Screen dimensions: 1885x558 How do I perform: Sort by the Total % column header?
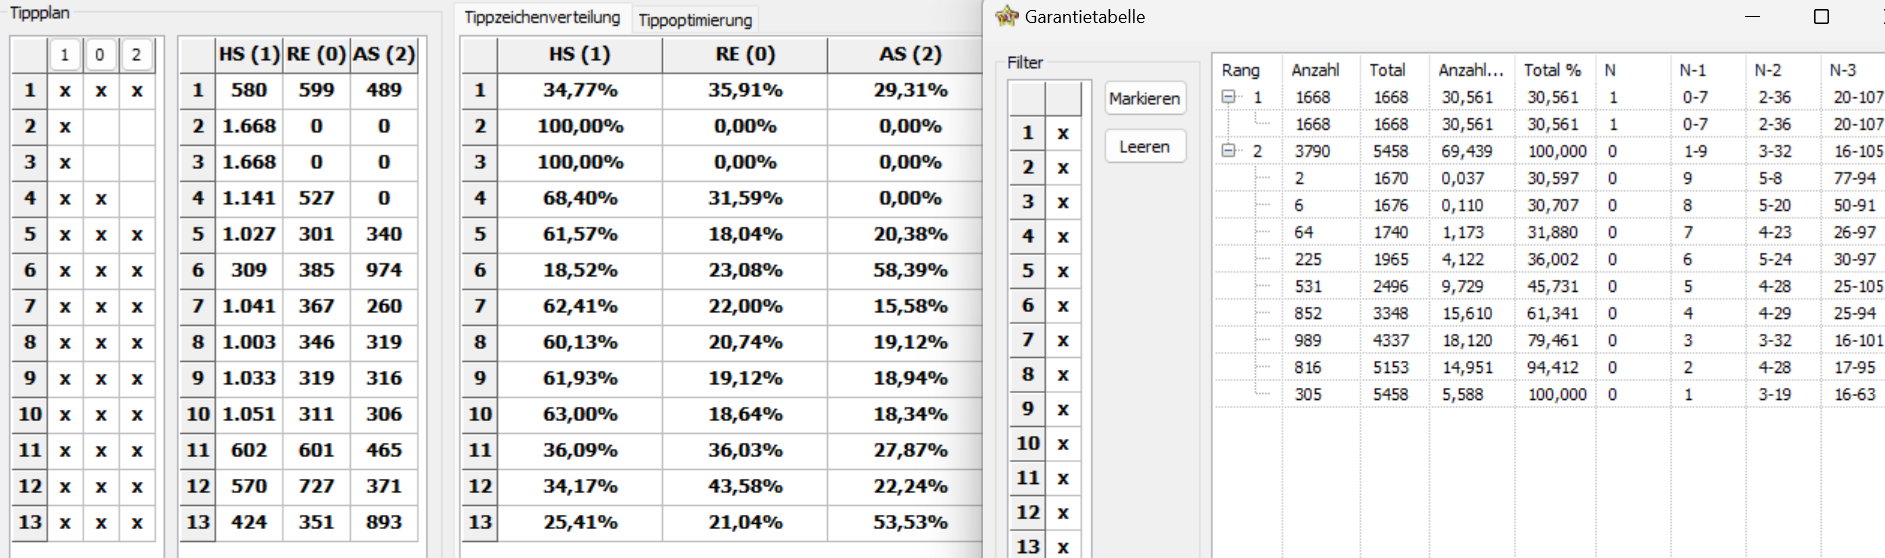coord(1554,70)
